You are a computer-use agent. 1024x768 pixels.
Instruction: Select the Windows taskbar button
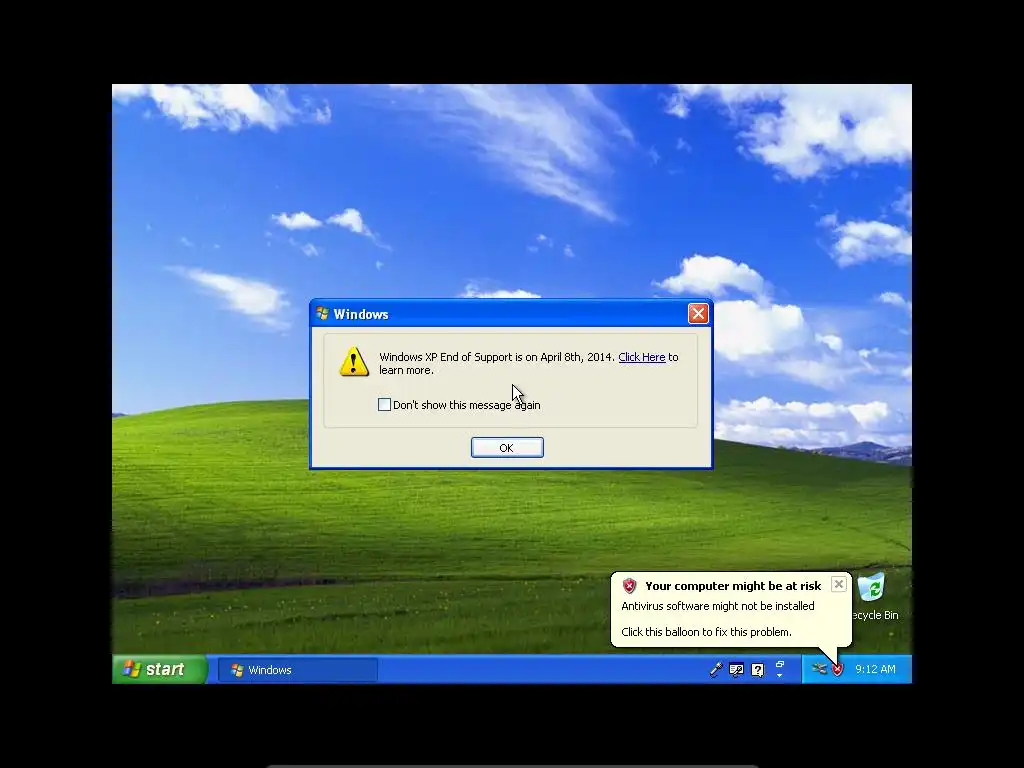(x=298, y=670)
